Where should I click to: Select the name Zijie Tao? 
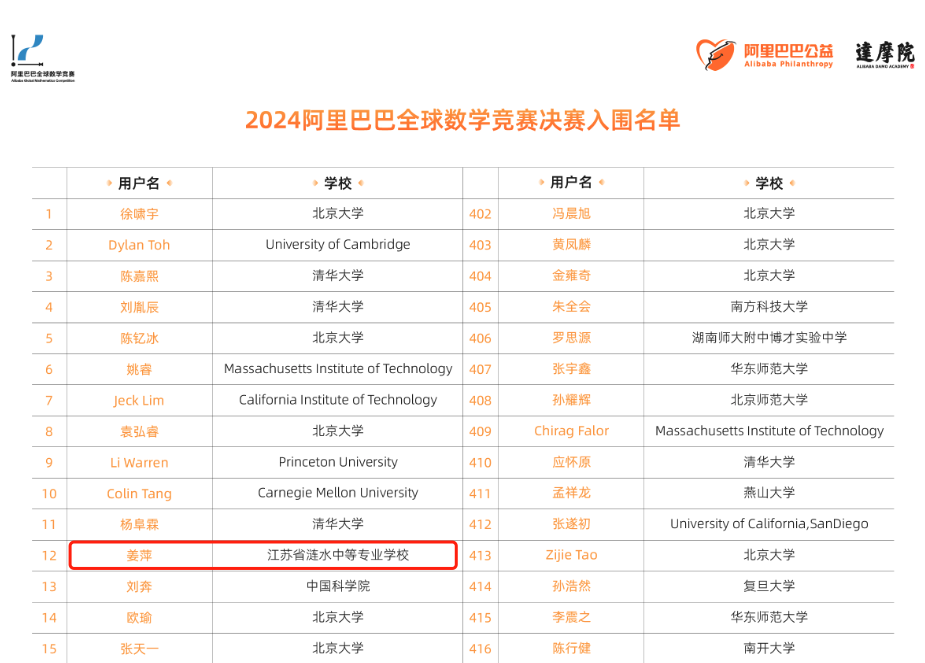tap(571, 555)
